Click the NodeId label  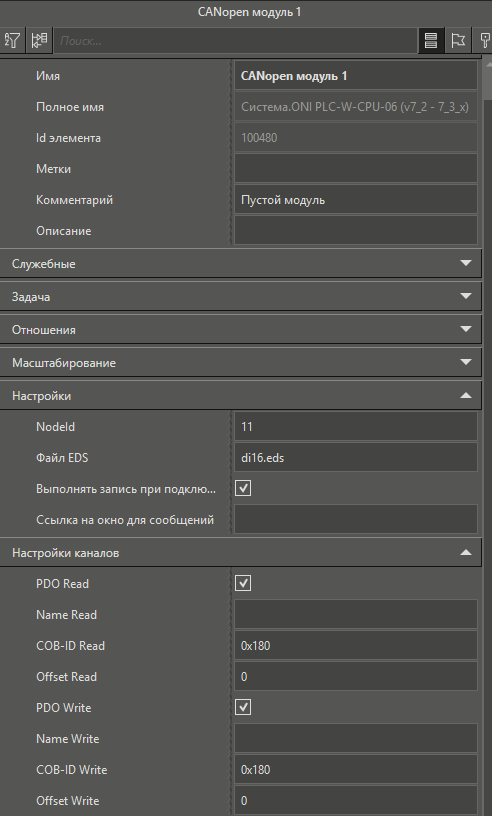56,427
